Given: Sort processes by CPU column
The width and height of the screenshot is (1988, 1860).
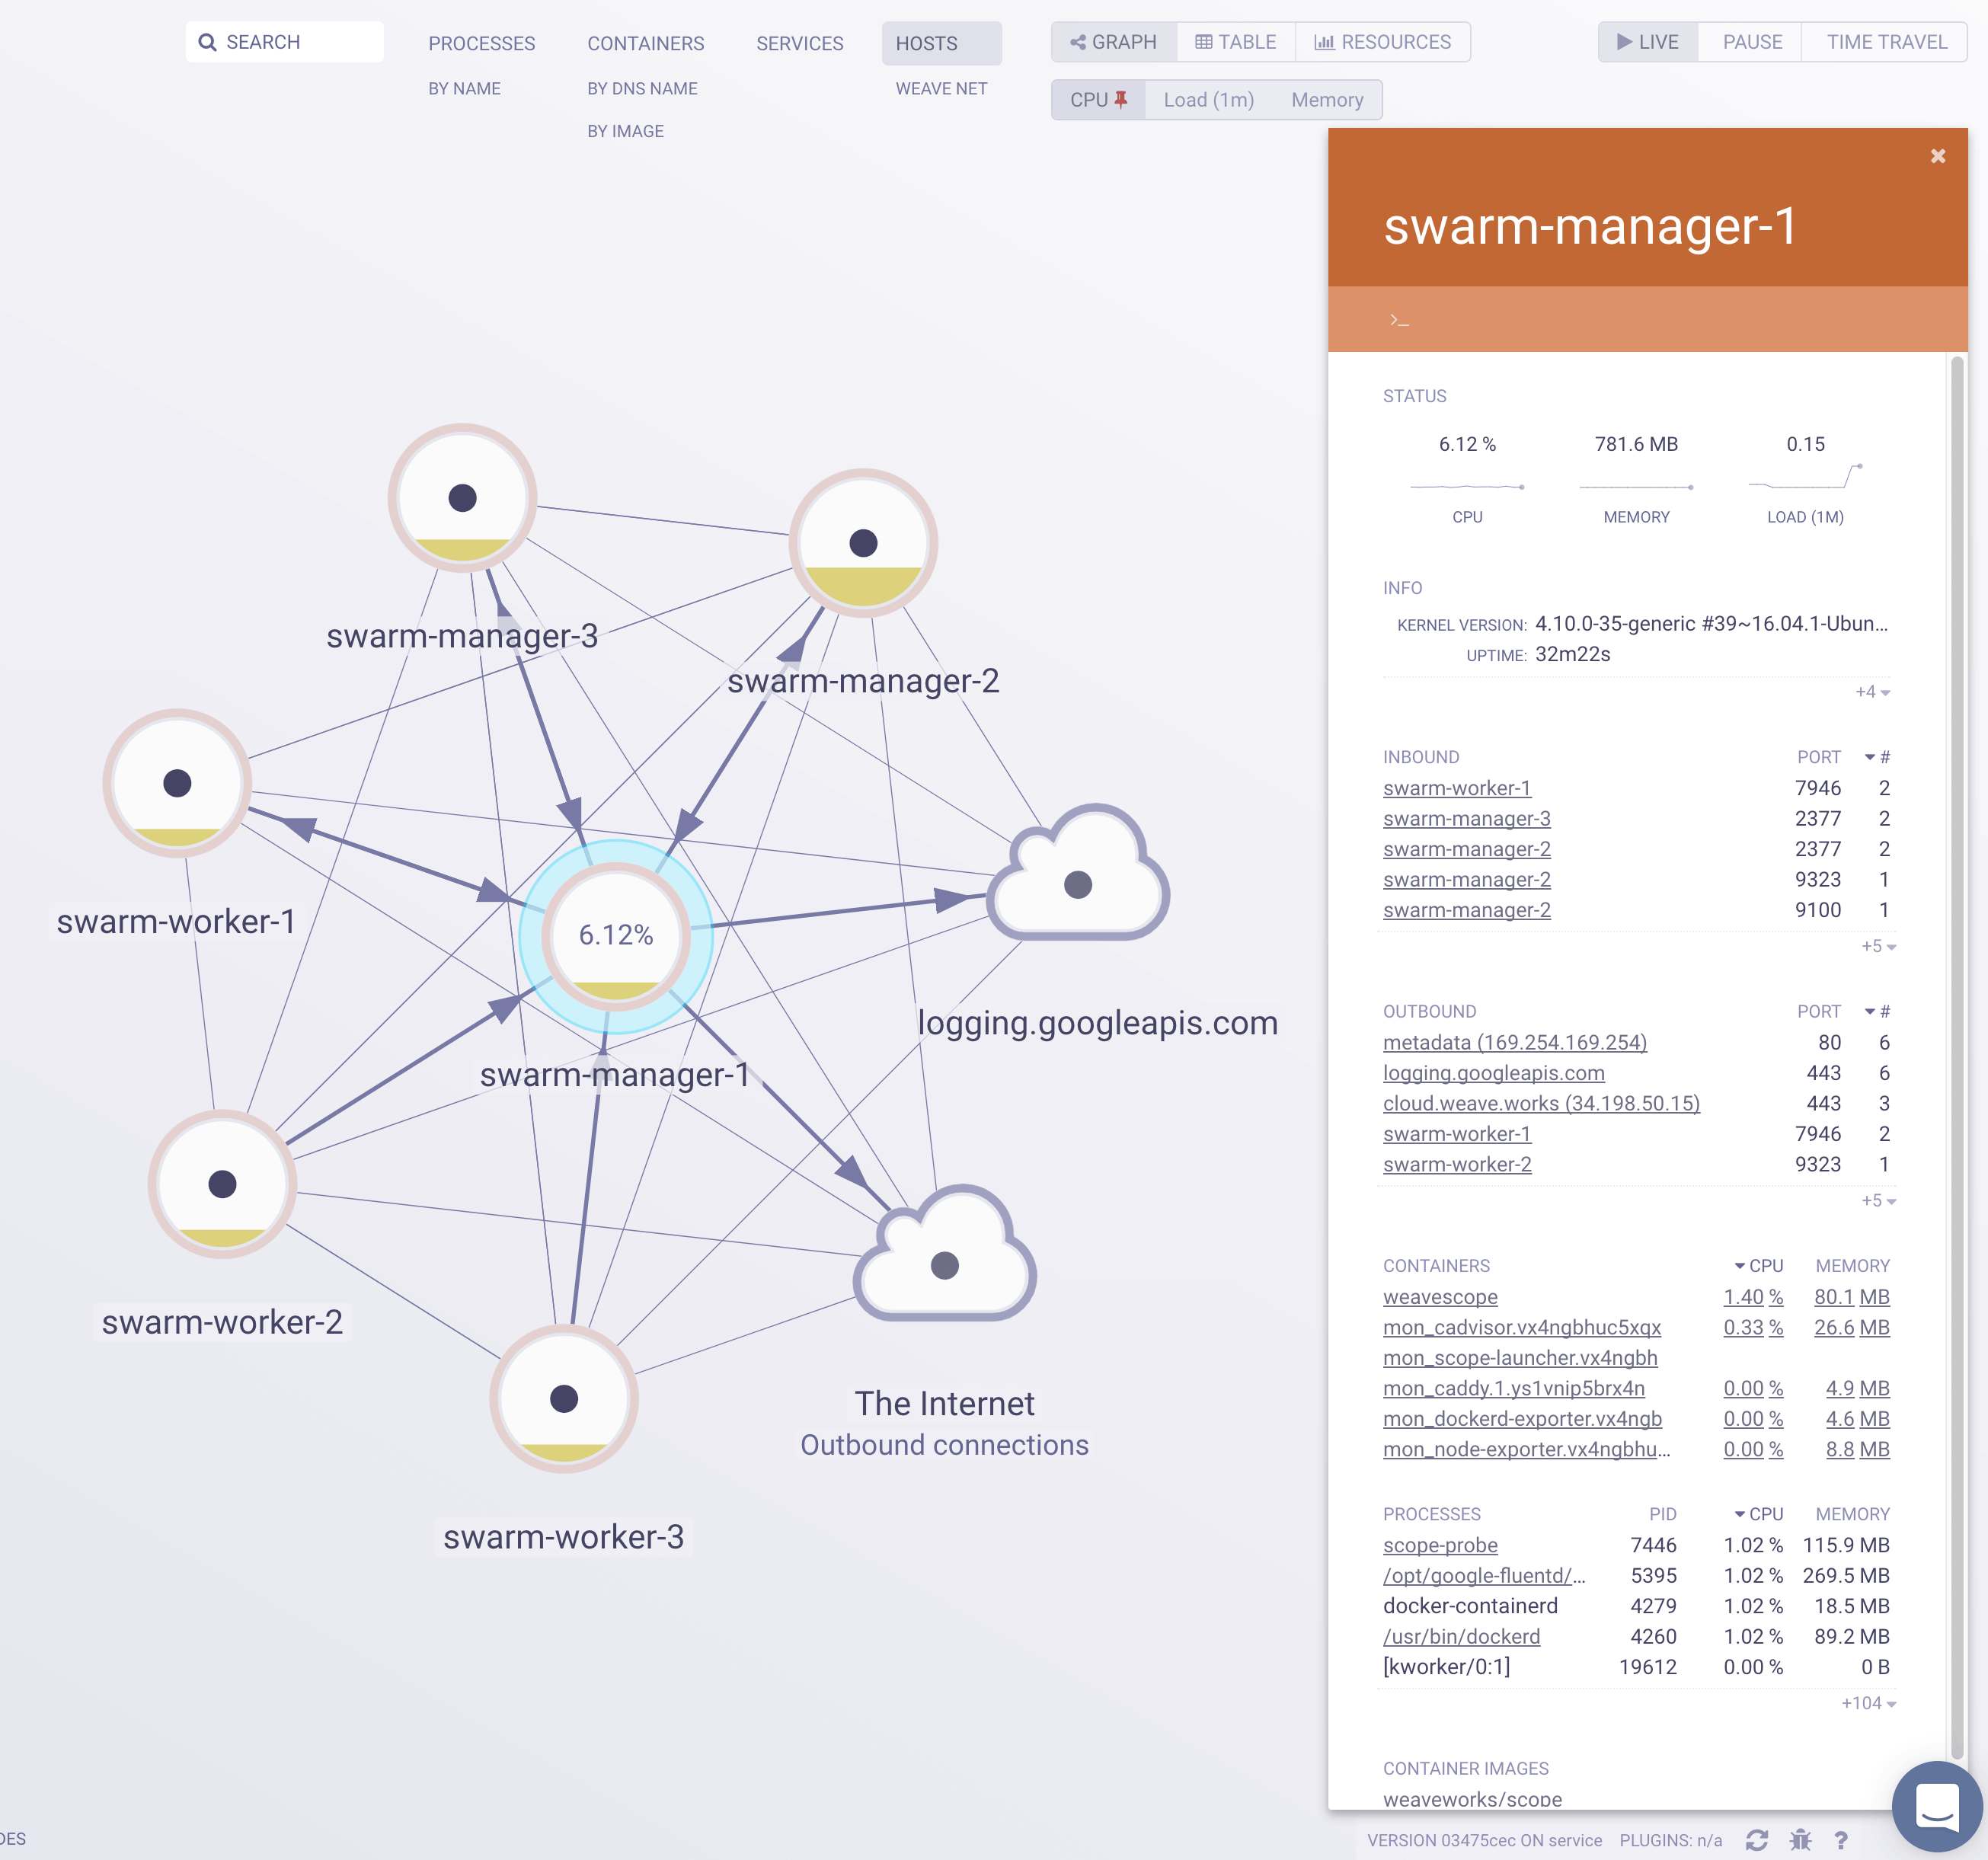Looking at the screenshot, I should pos(1758,1514).
